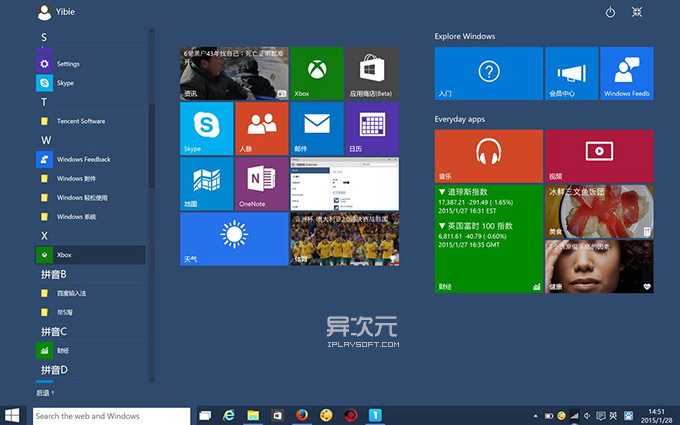Viewport: 680px width, 425px height.
Task: Expand the Windows 附件 folder
Action: click(90, 178)
